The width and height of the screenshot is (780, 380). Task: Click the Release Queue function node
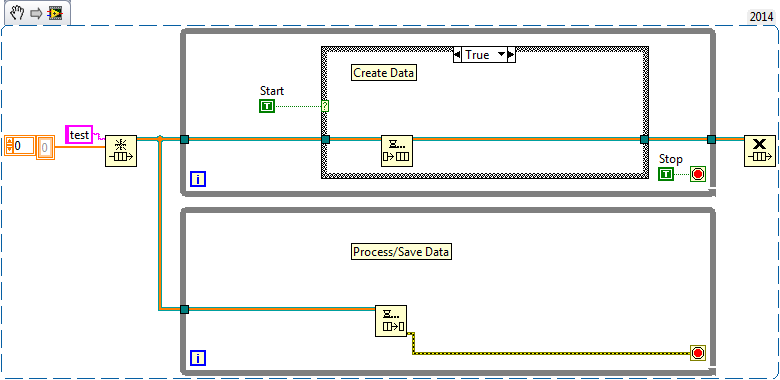pyautogui.click(x=760, y=150)
